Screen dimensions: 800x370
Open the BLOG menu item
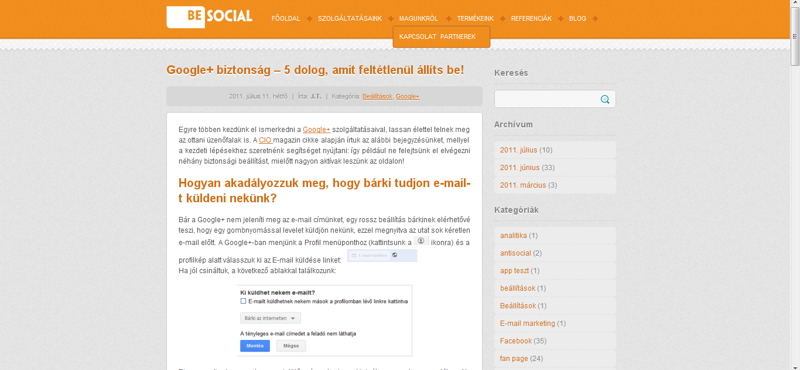[x=577, y=18]
